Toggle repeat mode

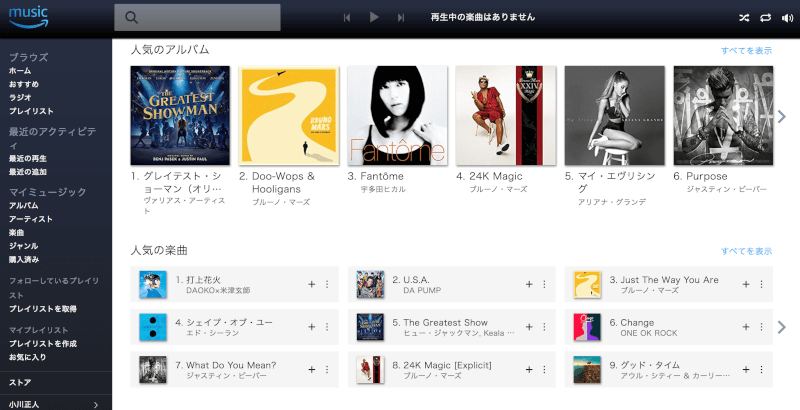tap(765, 18)
